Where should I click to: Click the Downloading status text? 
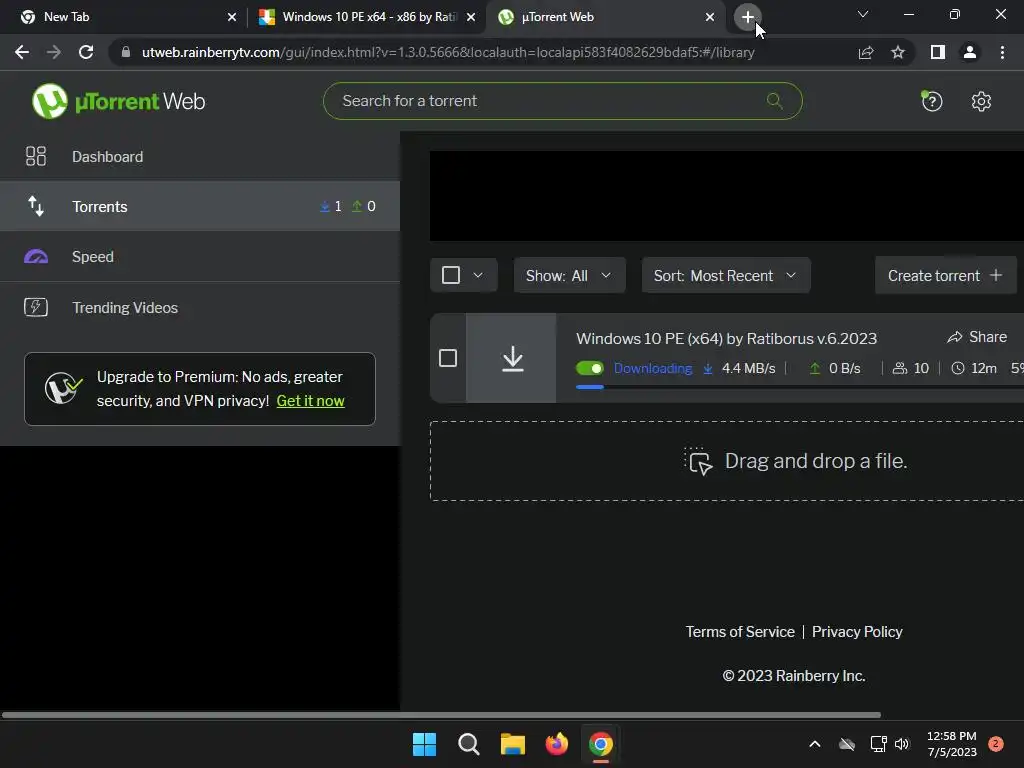(652, 368)
